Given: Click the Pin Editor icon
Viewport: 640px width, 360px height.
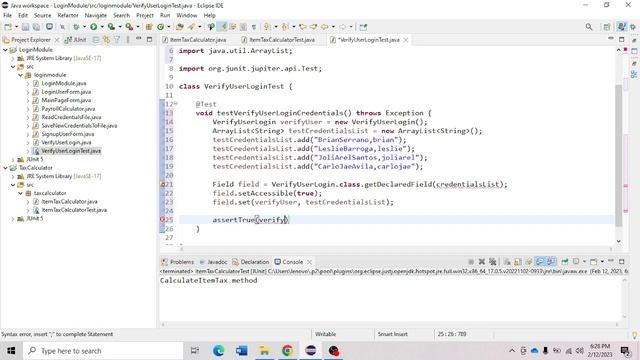Looking at the screenshot, I should (x=363, y=27).
